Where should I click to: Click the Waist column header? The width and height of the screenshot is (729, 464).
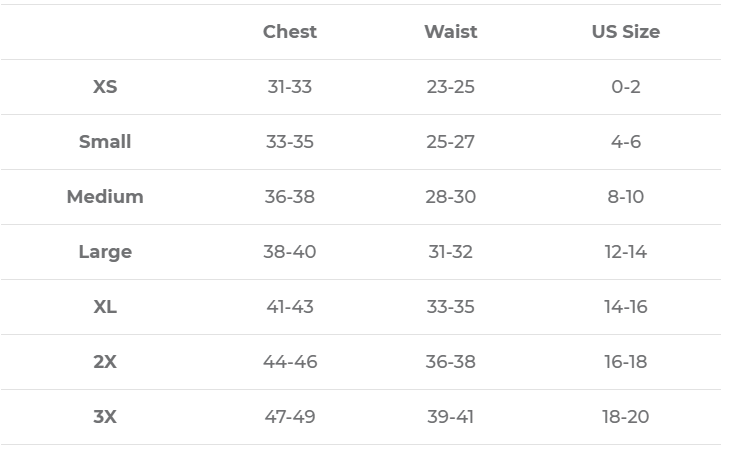click(x=450, y=32)
